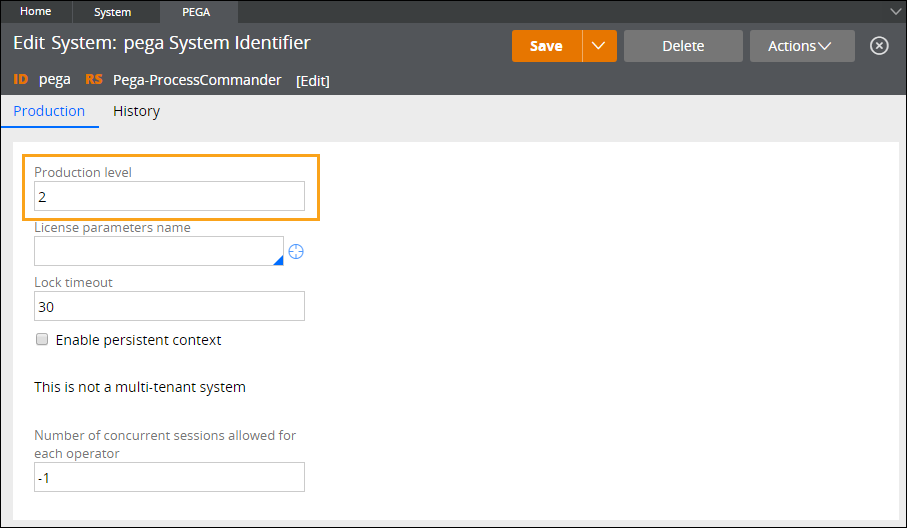Viewport: 907px width, 528px height.
Task: Select the PEGA tab
Action: tap(196, 12)
